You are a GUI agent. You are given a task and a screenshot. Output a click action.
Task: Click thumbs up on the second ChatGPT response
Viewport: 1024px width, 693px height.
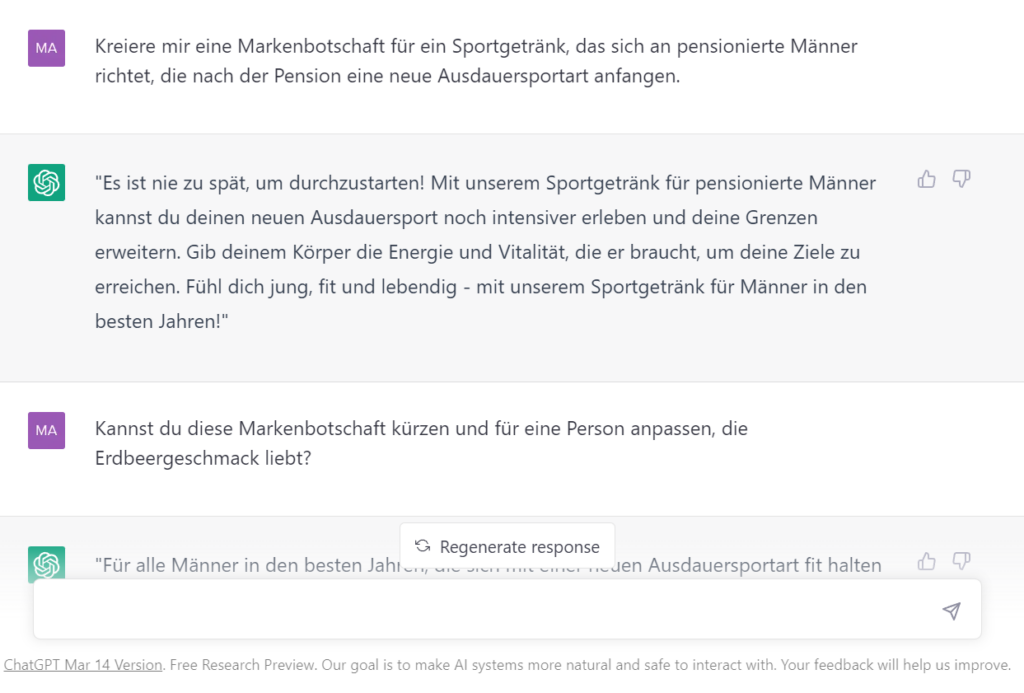pos(927,561)
